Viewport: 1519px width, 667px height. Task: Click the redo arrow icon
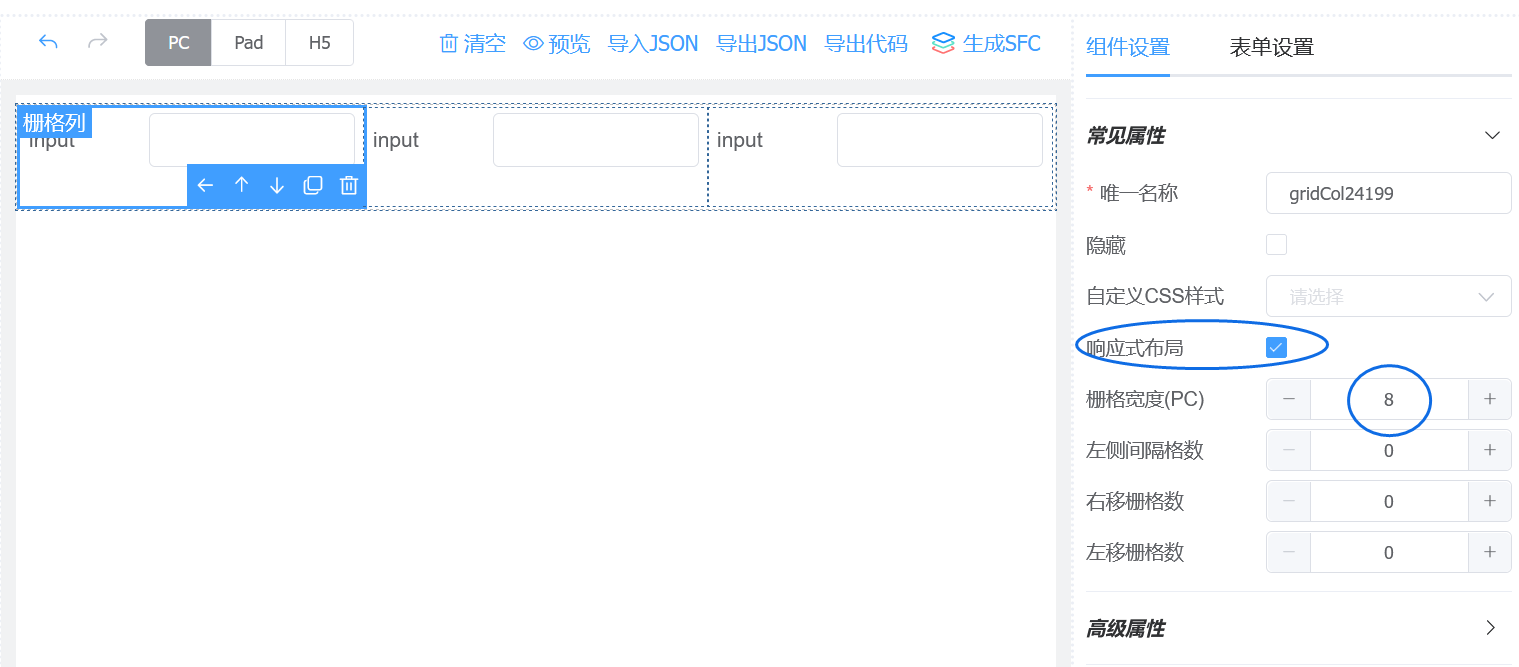point(98,42)
